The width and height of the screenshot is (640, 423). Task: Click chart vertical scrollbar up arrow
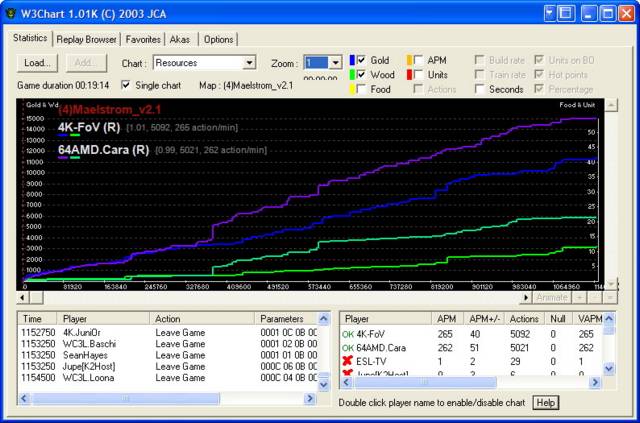pyautogui.click(x=611, y=105)
